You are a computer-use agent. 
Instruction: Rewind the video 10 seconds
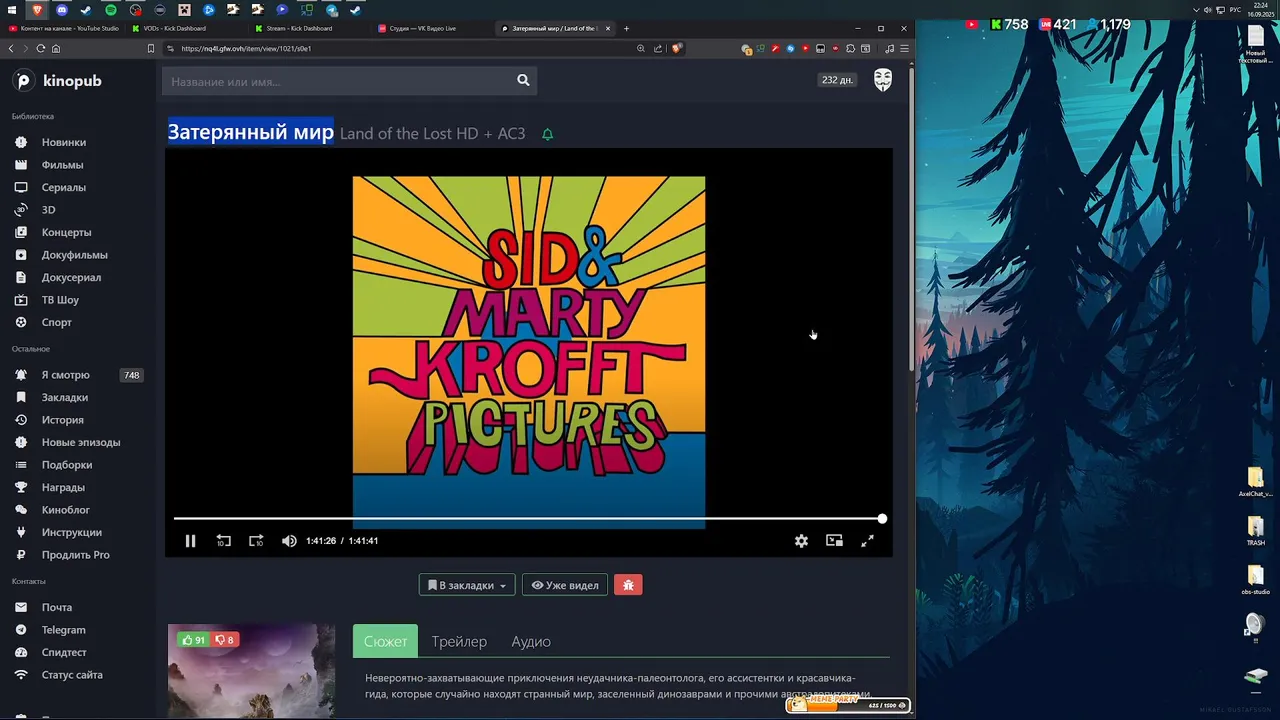coord(223,541)
